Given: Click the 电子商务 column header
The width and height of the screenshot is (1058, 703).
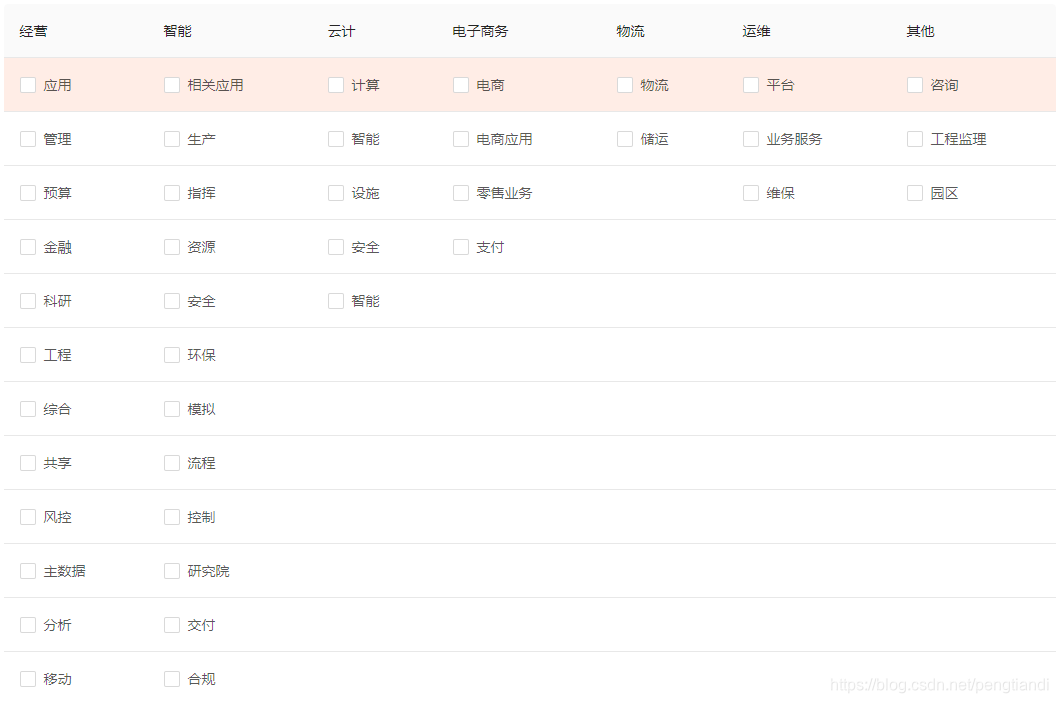Looking at the screenshot, I should pyautogui.click(x=480, y=31).
